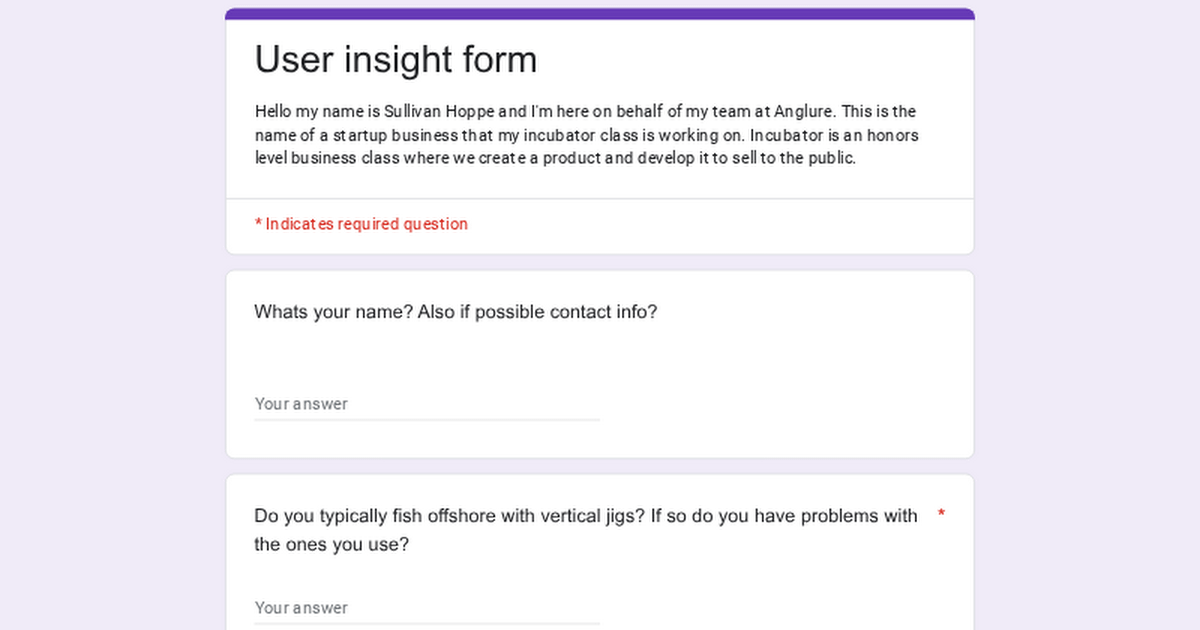Click "Indicates required question" notice text
This screenshot has width=1200, height=630.
click(366, 224)
